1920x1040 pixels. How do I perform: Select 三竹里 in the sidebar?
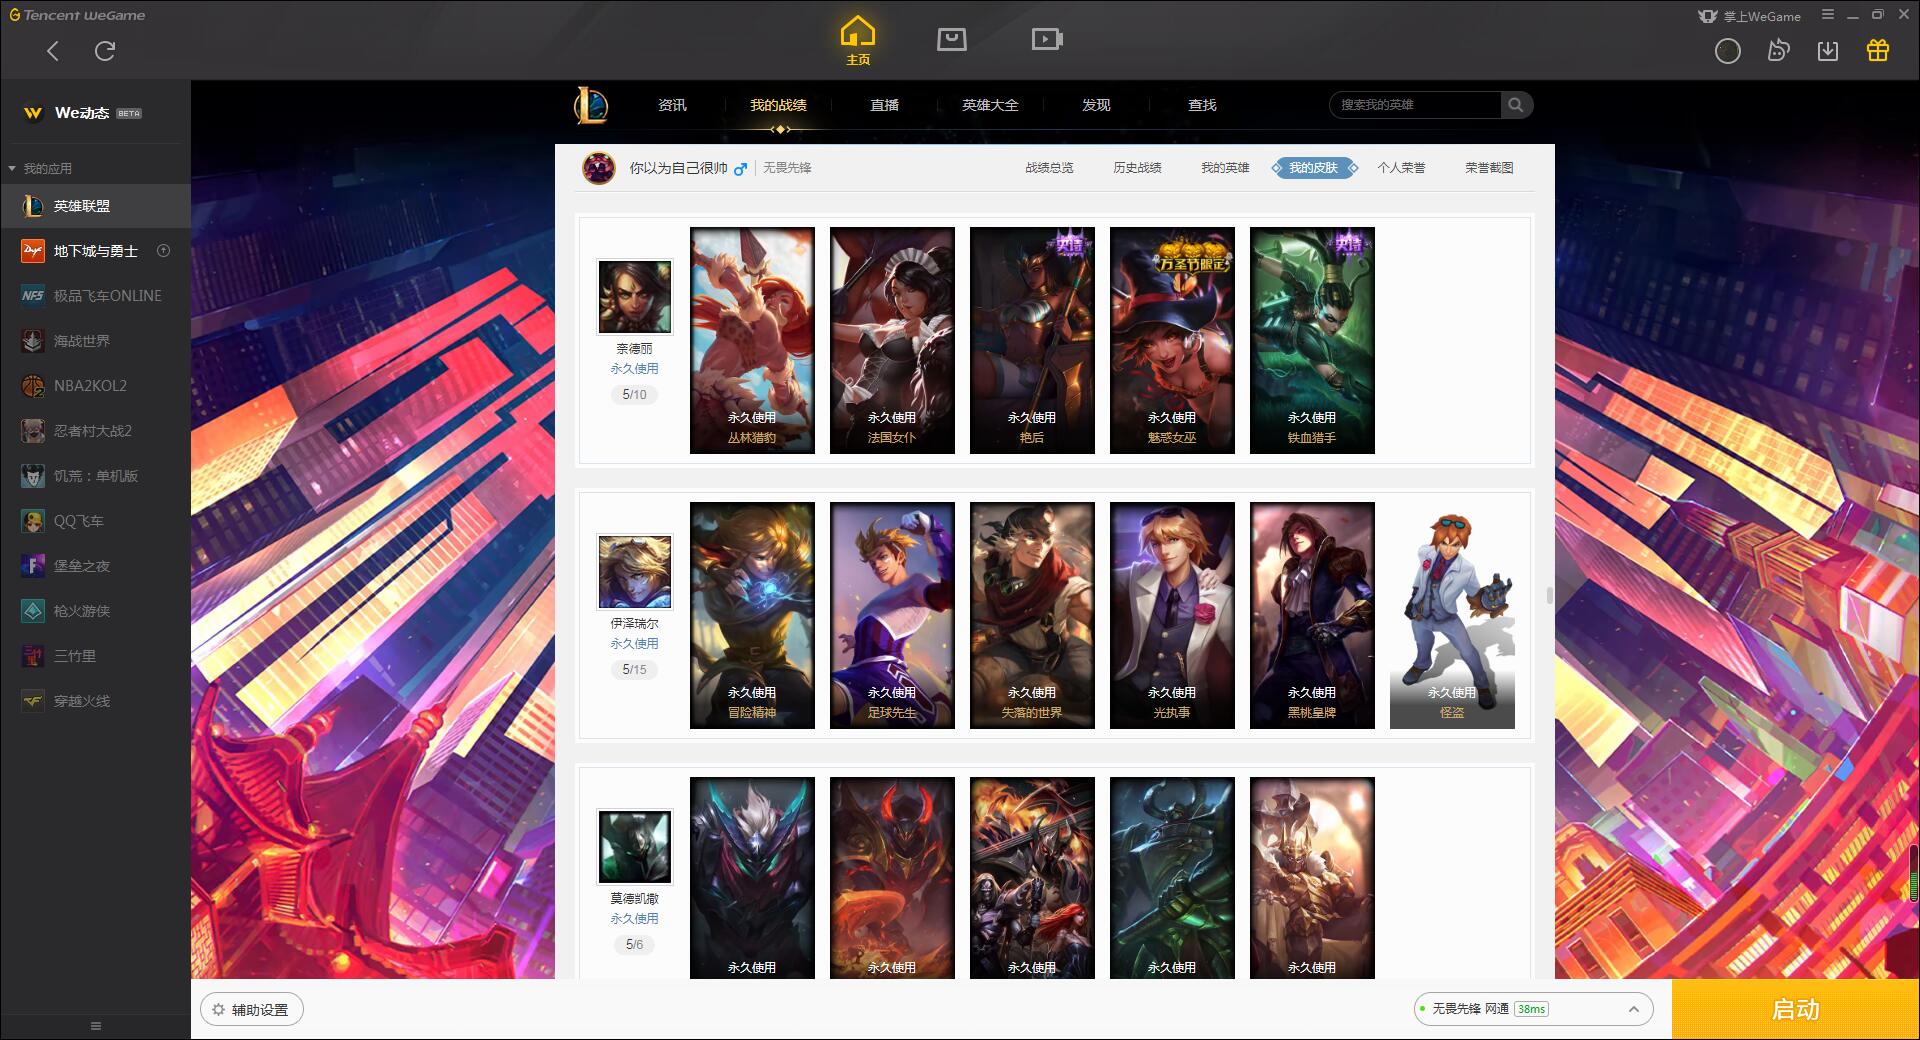pos(95,656)
